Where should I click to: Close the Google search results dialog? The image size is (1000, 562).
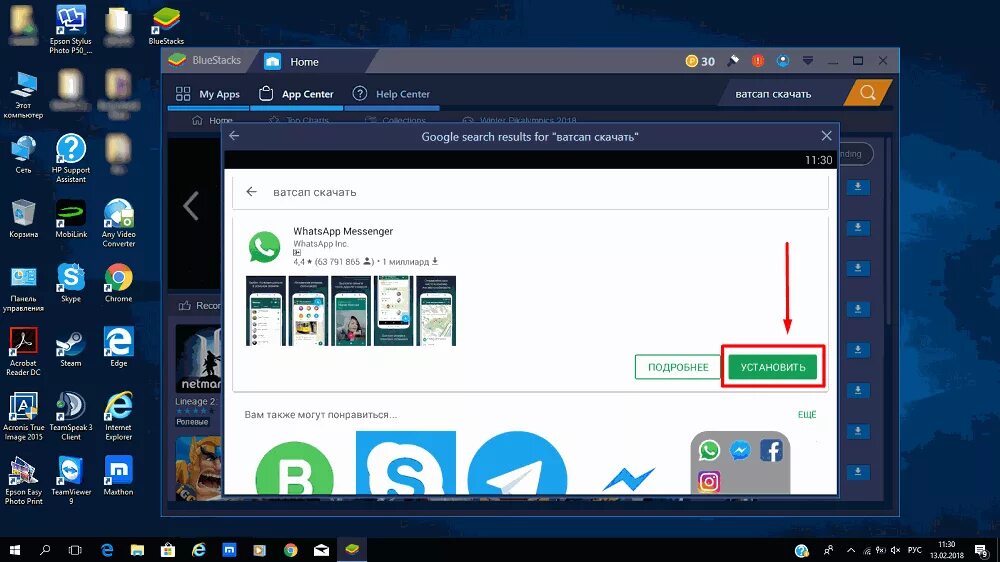tap(827, 136)
